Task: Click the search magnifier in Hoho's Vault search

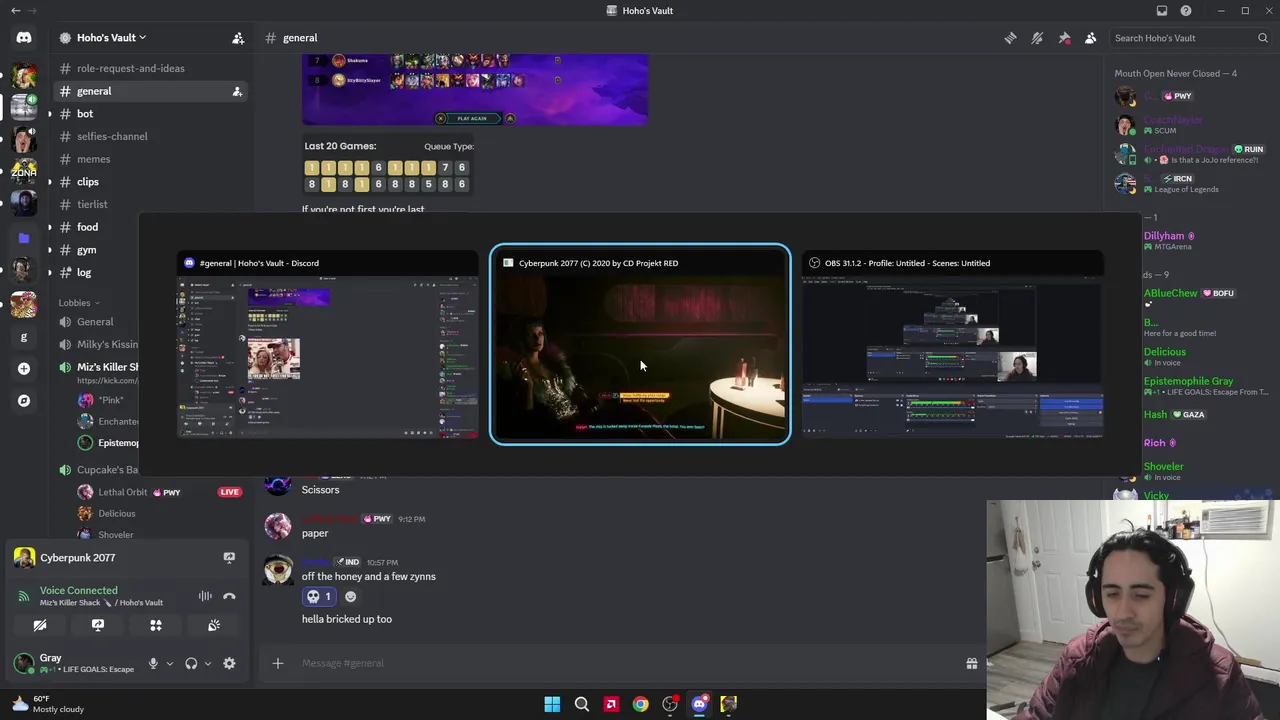Action: point(1263,38)
